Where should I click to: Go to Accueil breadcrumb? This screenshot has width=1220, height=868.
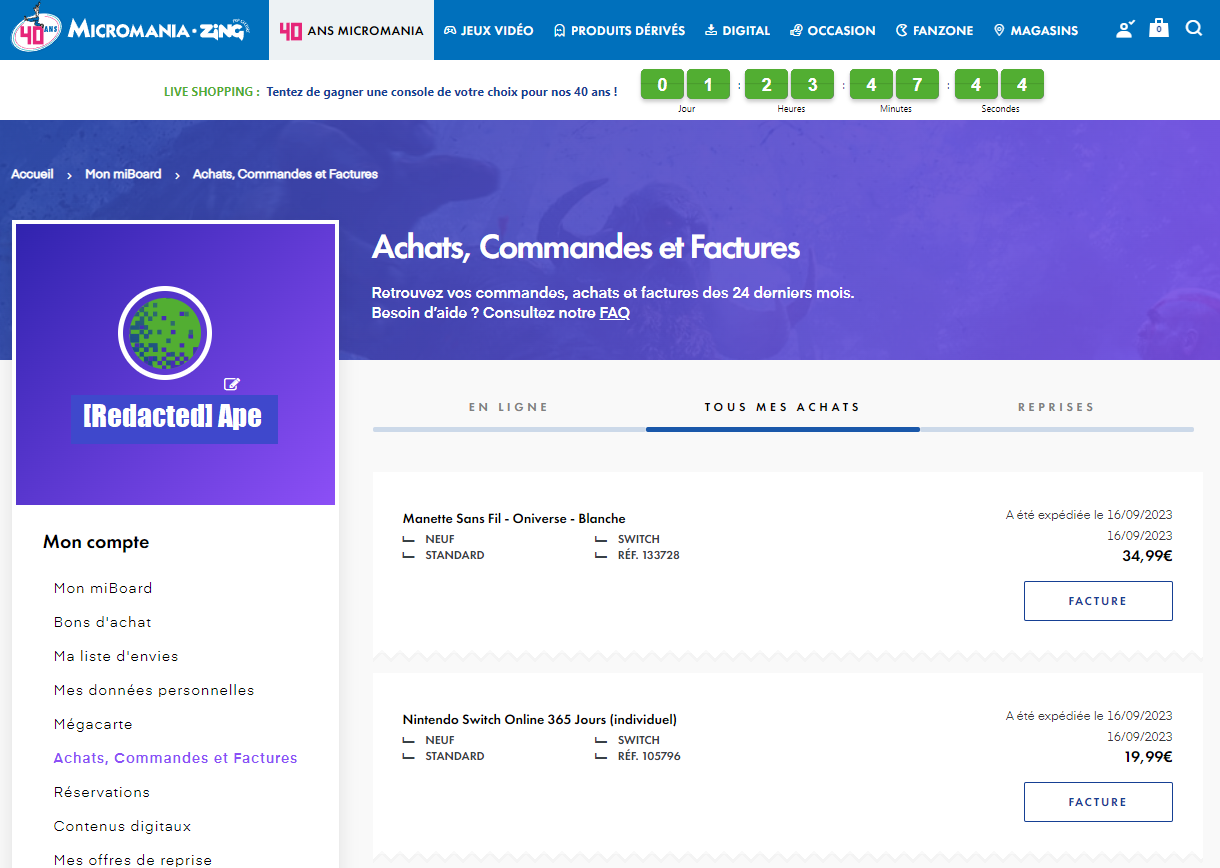click(32, 174)
